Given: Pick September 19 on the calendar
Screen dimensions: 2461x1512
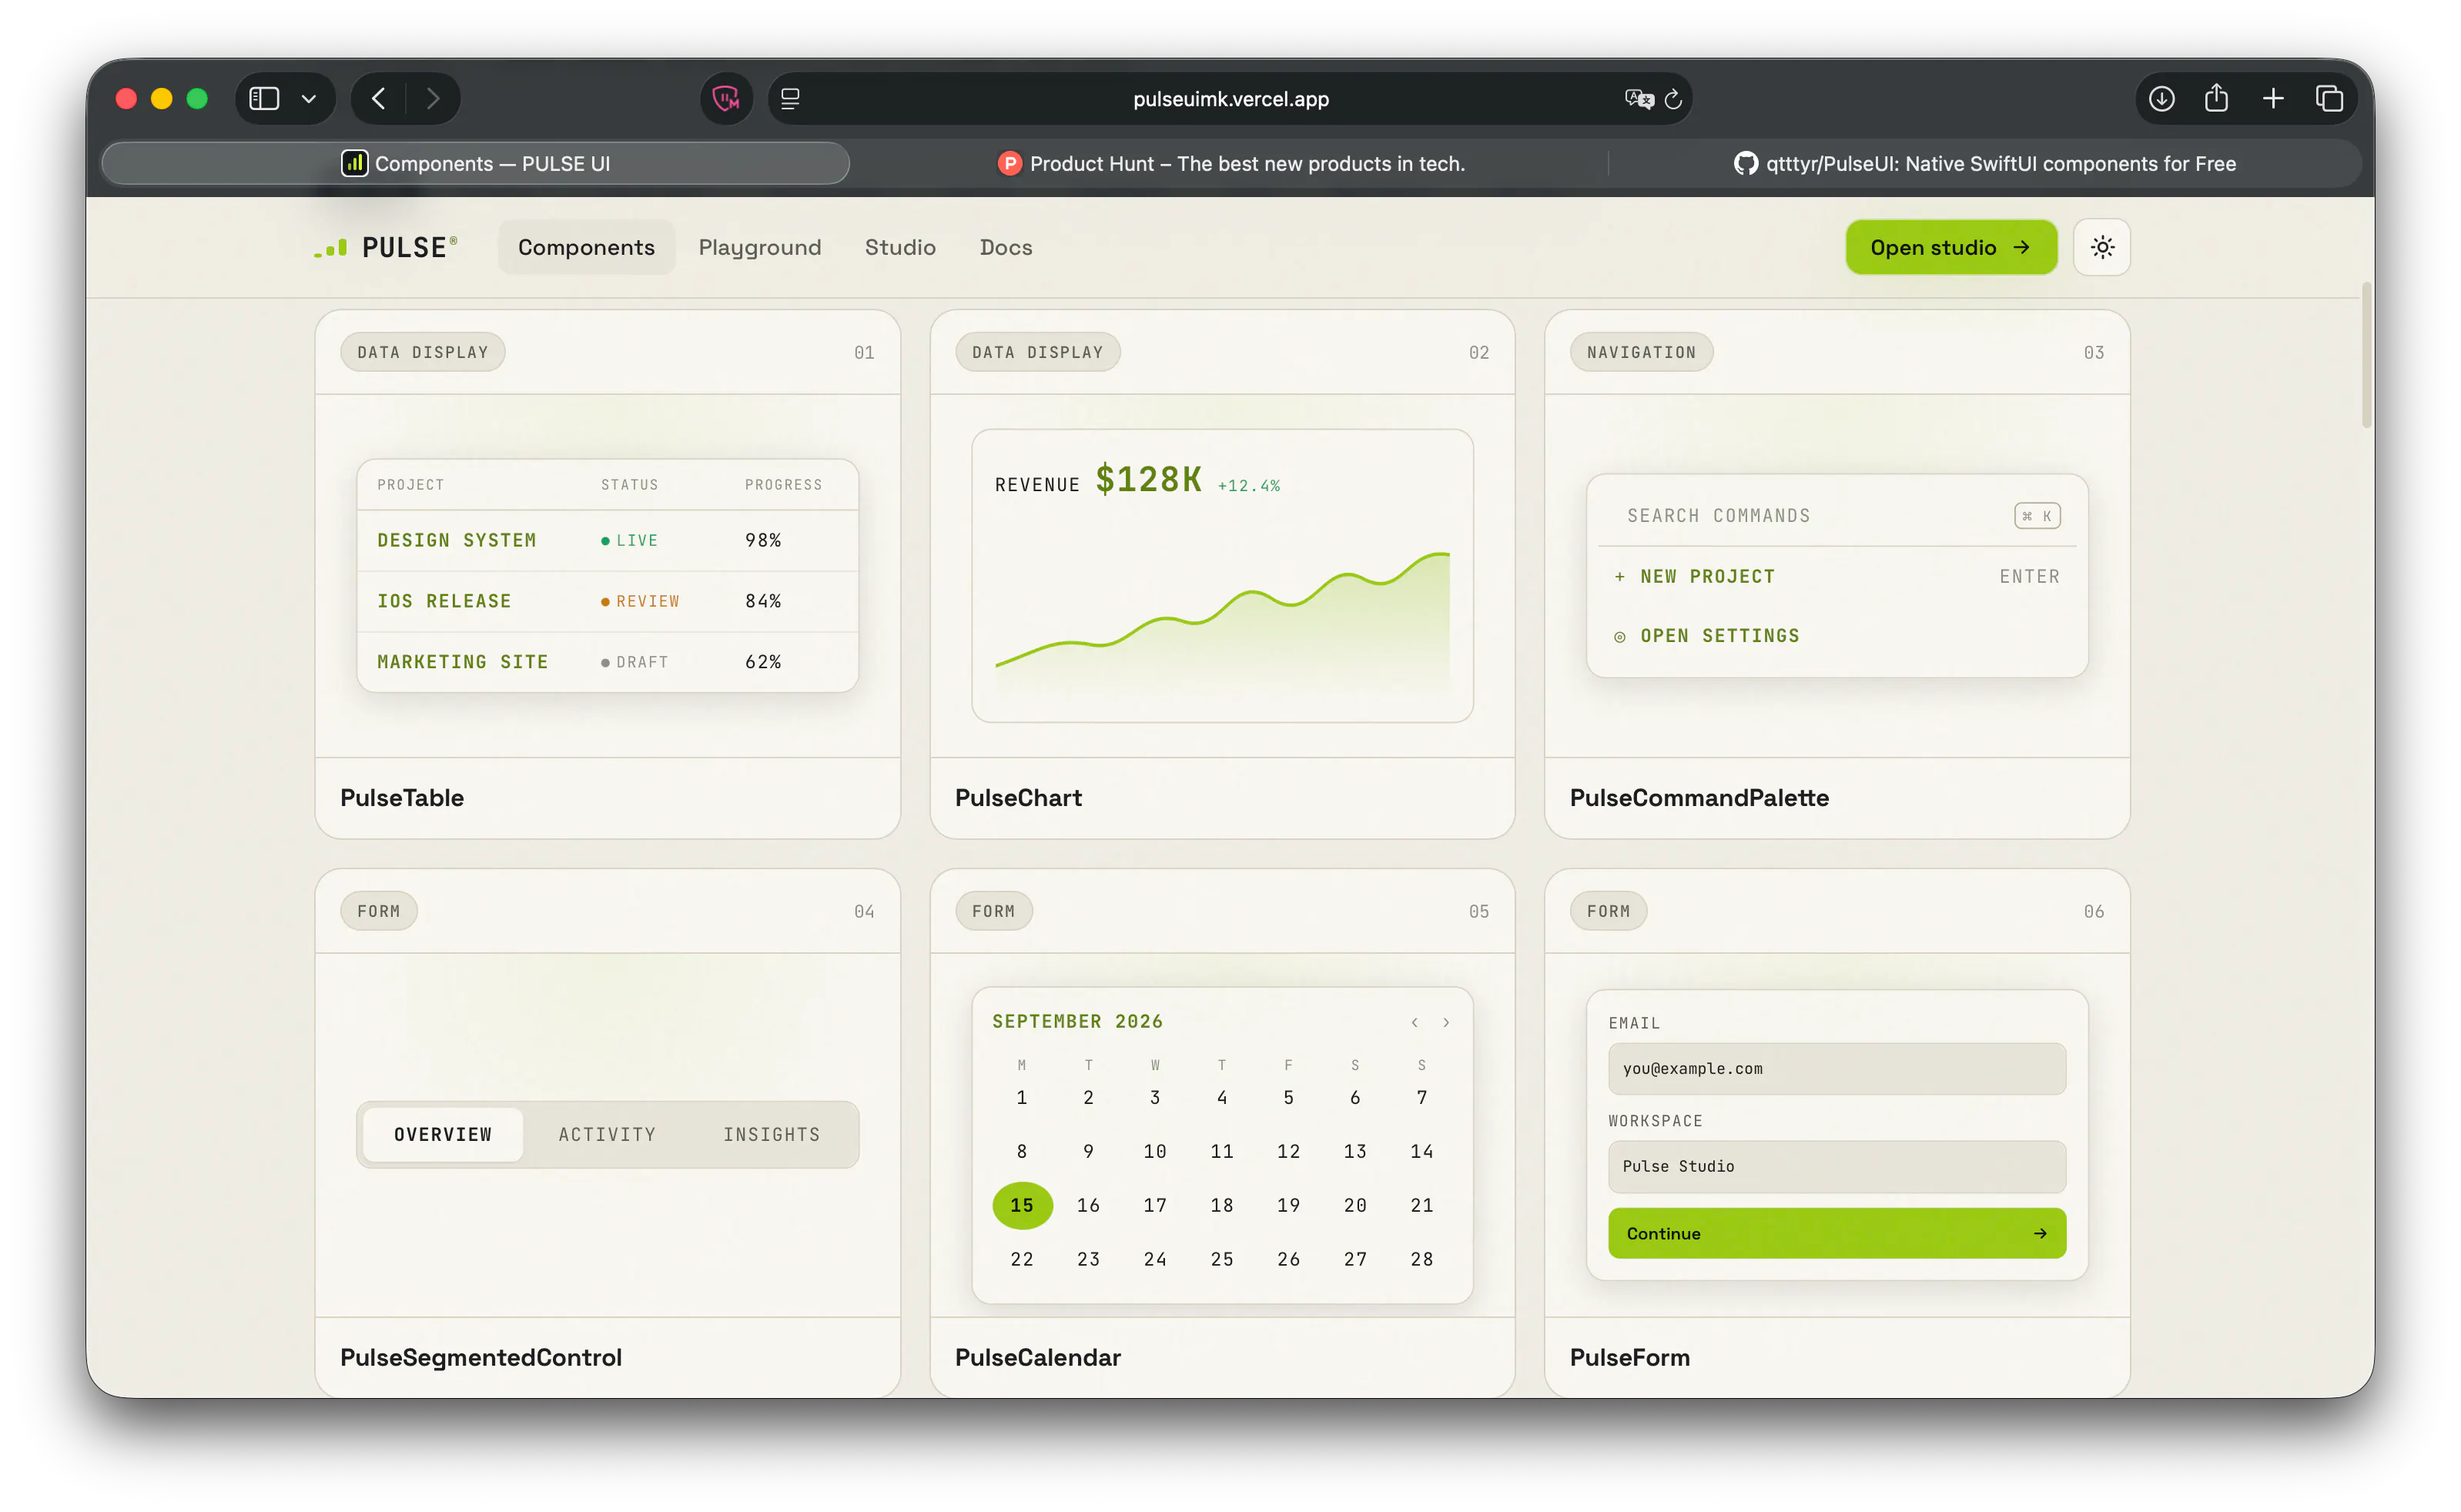Looking at the screenshot, I should coord(1288,1205).
